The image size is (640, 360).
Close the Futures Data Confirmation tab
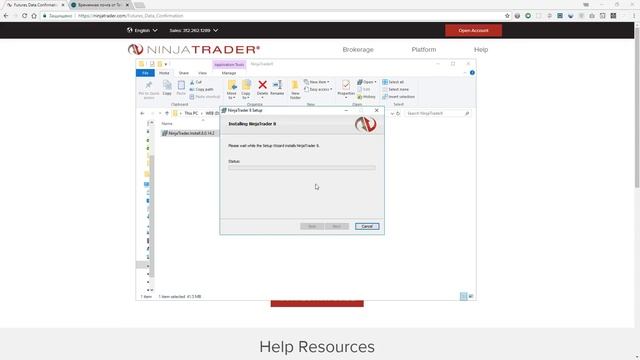[x=63, y=5]
